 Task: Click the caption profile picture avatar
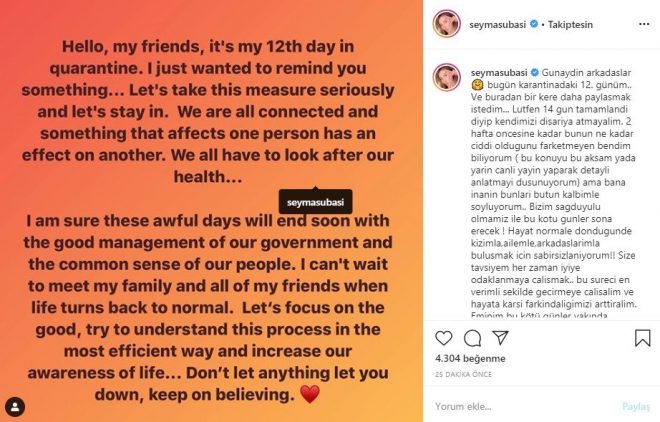pyautogui.click(x=446, y=77)
